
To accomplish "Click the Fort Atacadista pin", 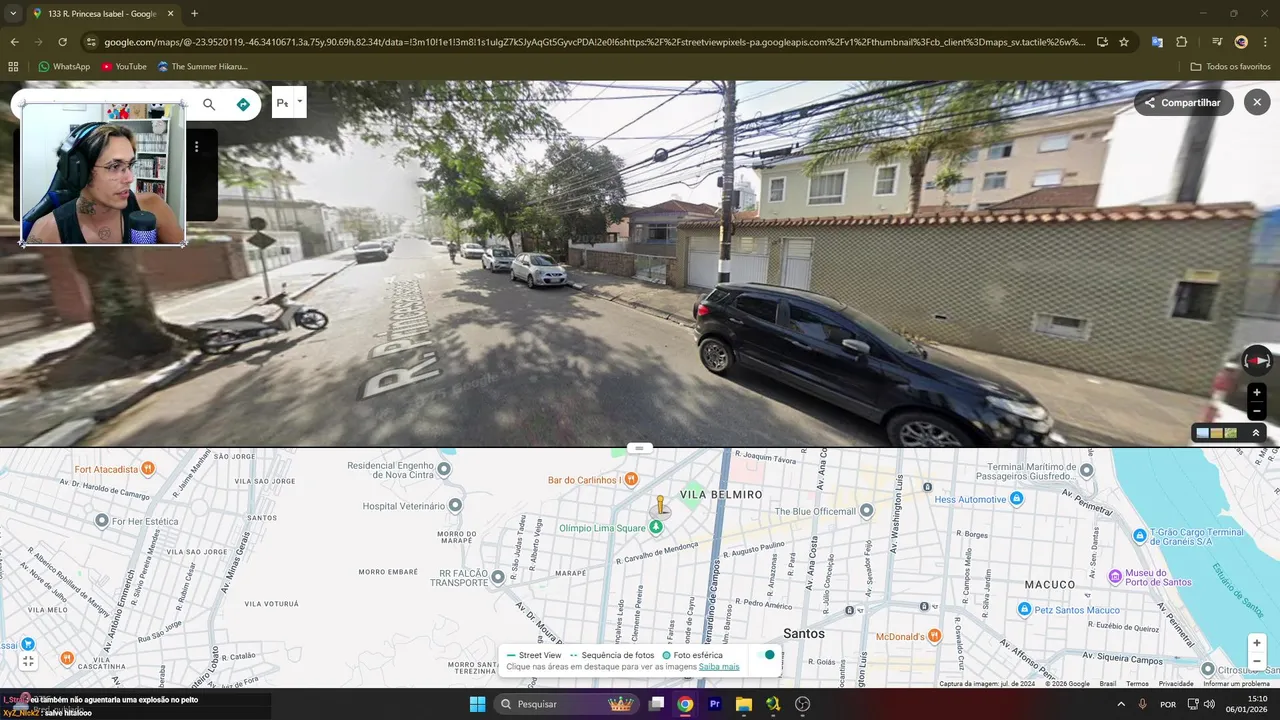I will click(148, 468).
